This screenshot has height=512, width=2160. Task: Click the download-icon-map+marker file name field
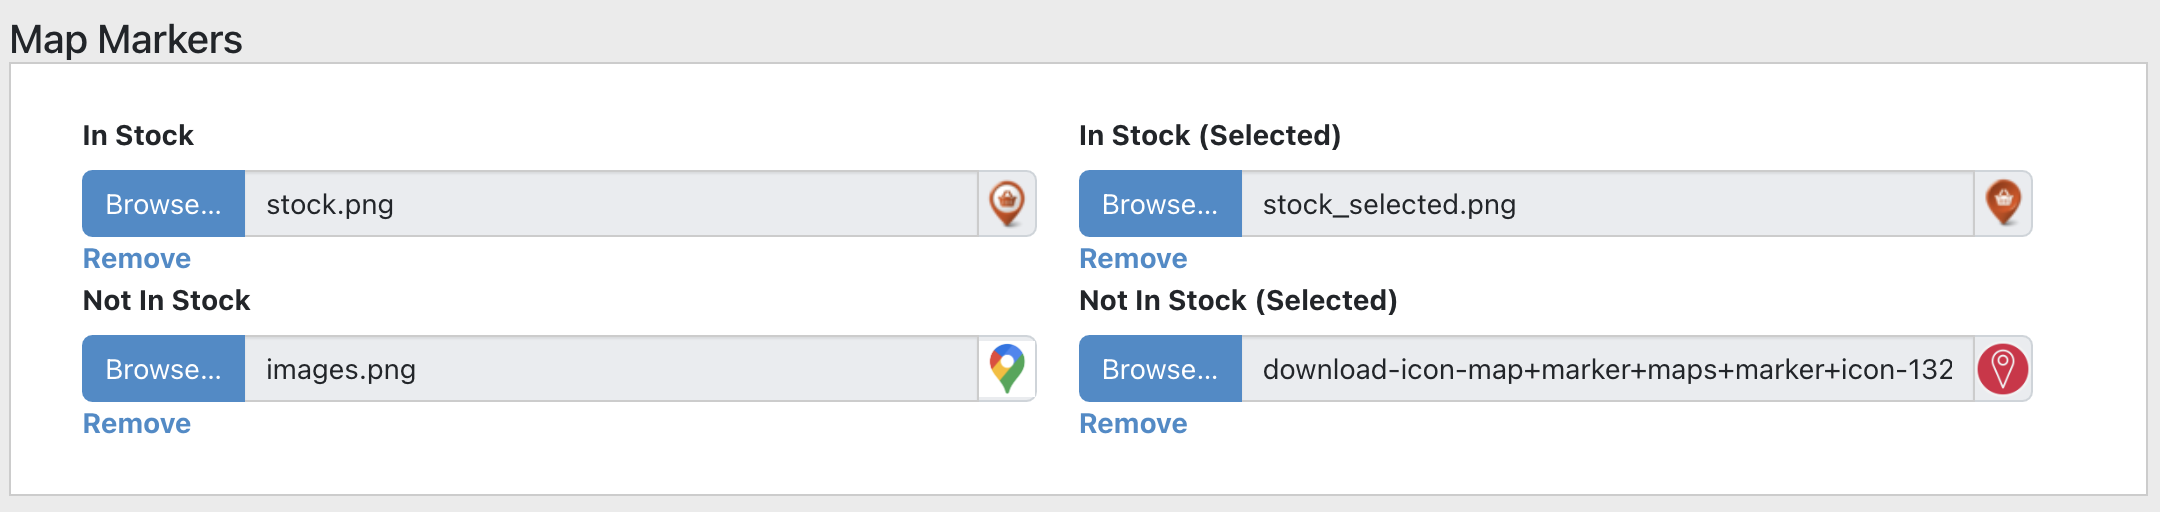pyautogui.click(x=1608, y=369)
